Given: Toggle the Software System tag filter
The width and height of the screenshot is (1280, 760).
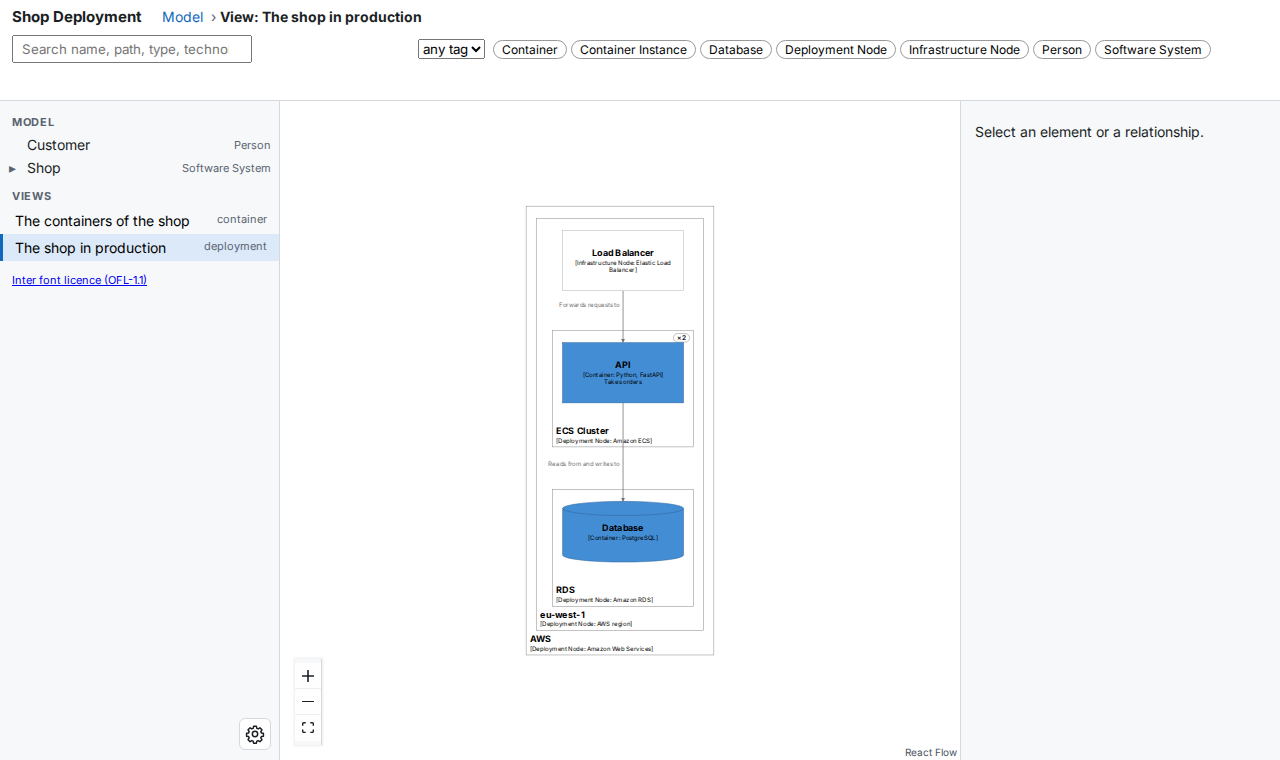Looking at the screenshot, I should click(x=1153, y=50).
